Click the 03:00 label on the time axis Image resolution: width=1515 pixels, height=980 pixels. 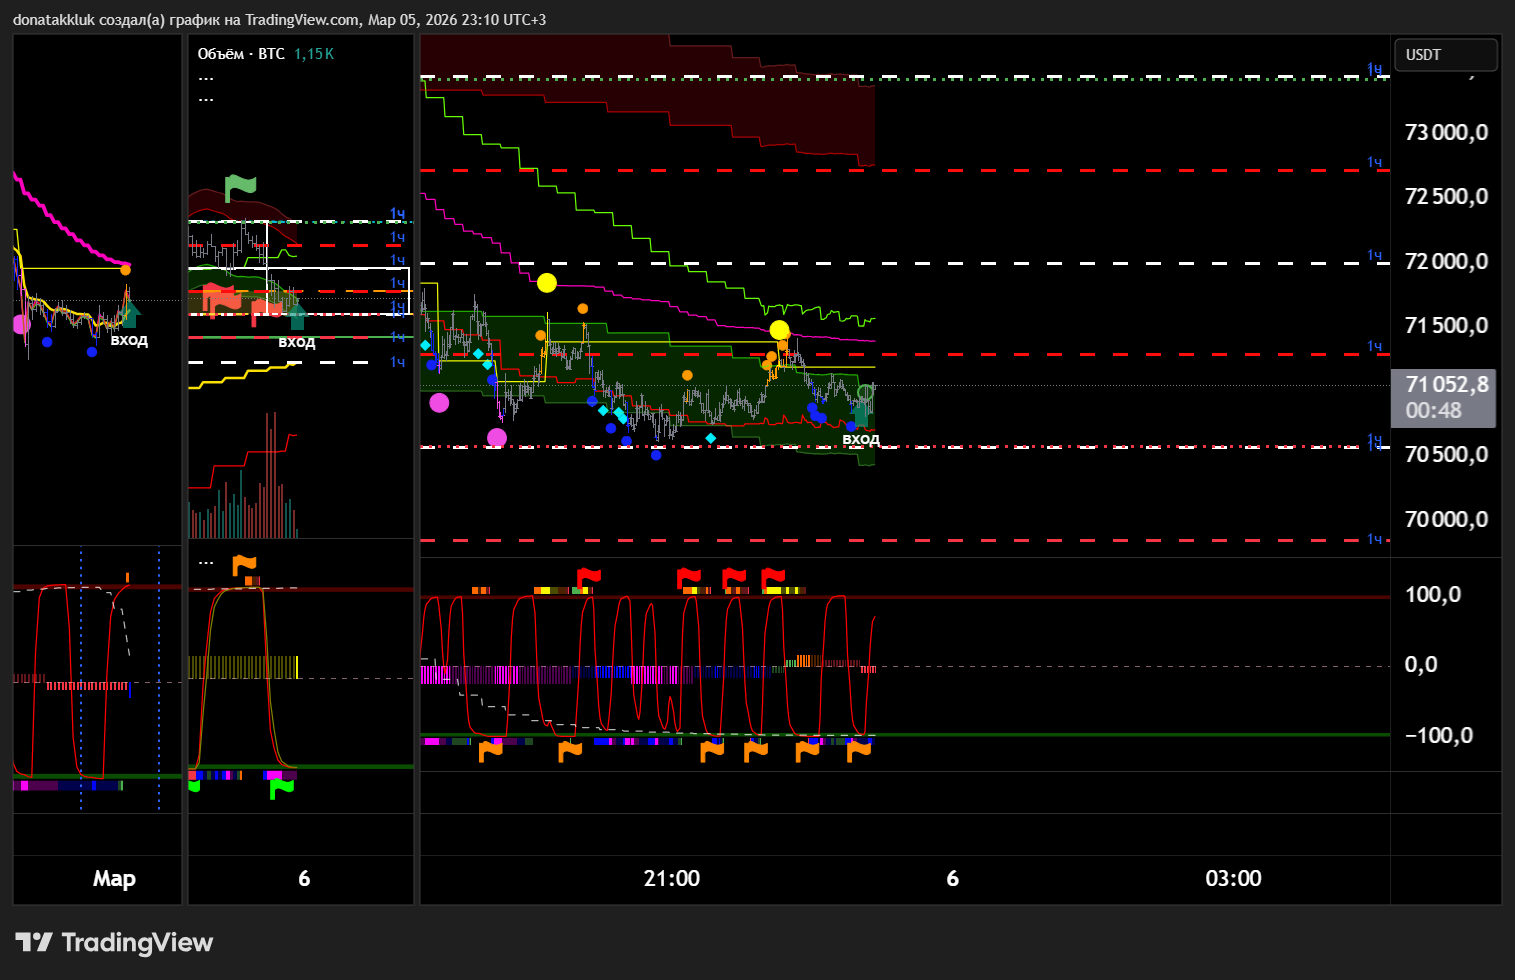1233,879
